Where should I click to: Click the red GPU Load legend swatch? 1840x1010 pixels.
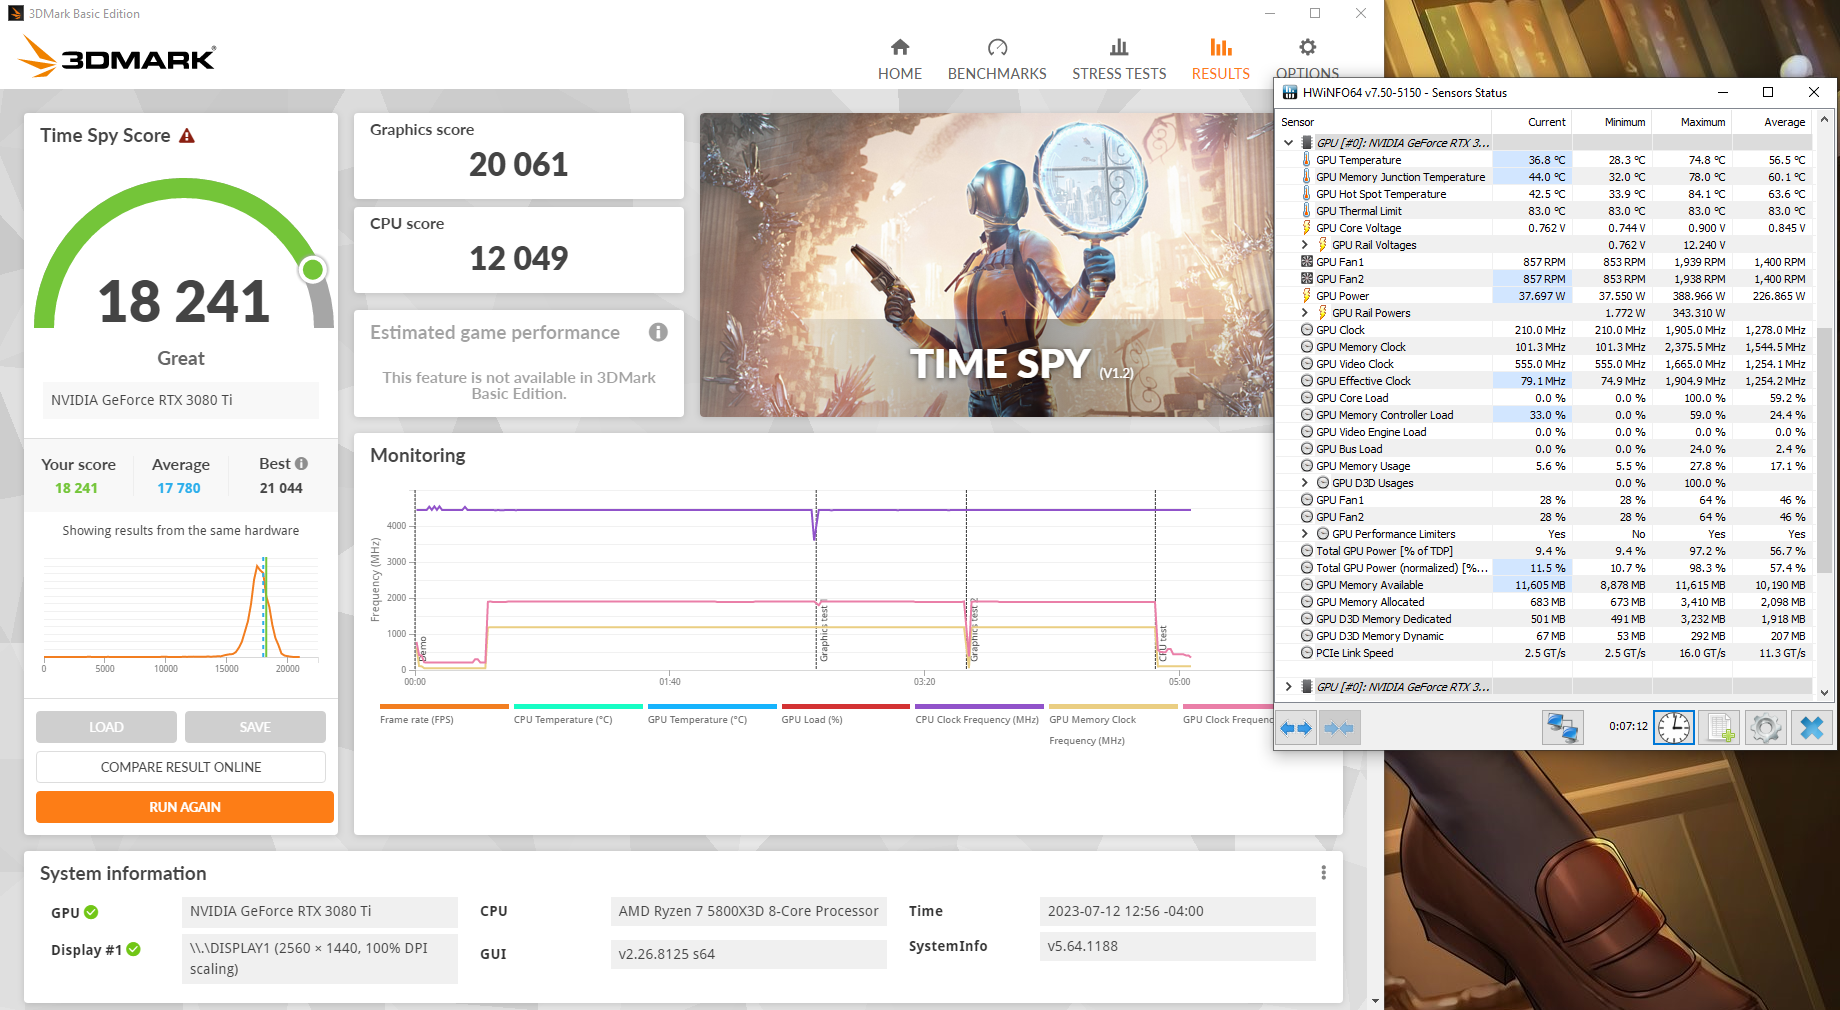coord(846,706)
